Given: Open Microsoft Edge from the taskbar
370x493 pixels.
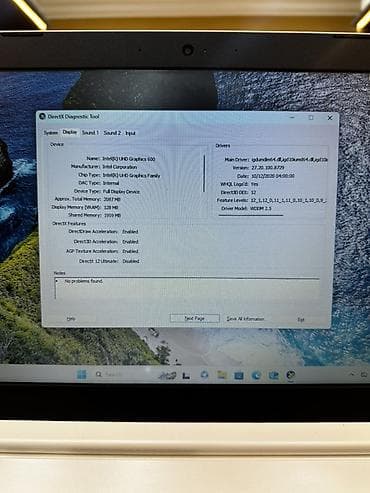Looking at the screenshot, I should pyautogui.click(x=256, y=375).
